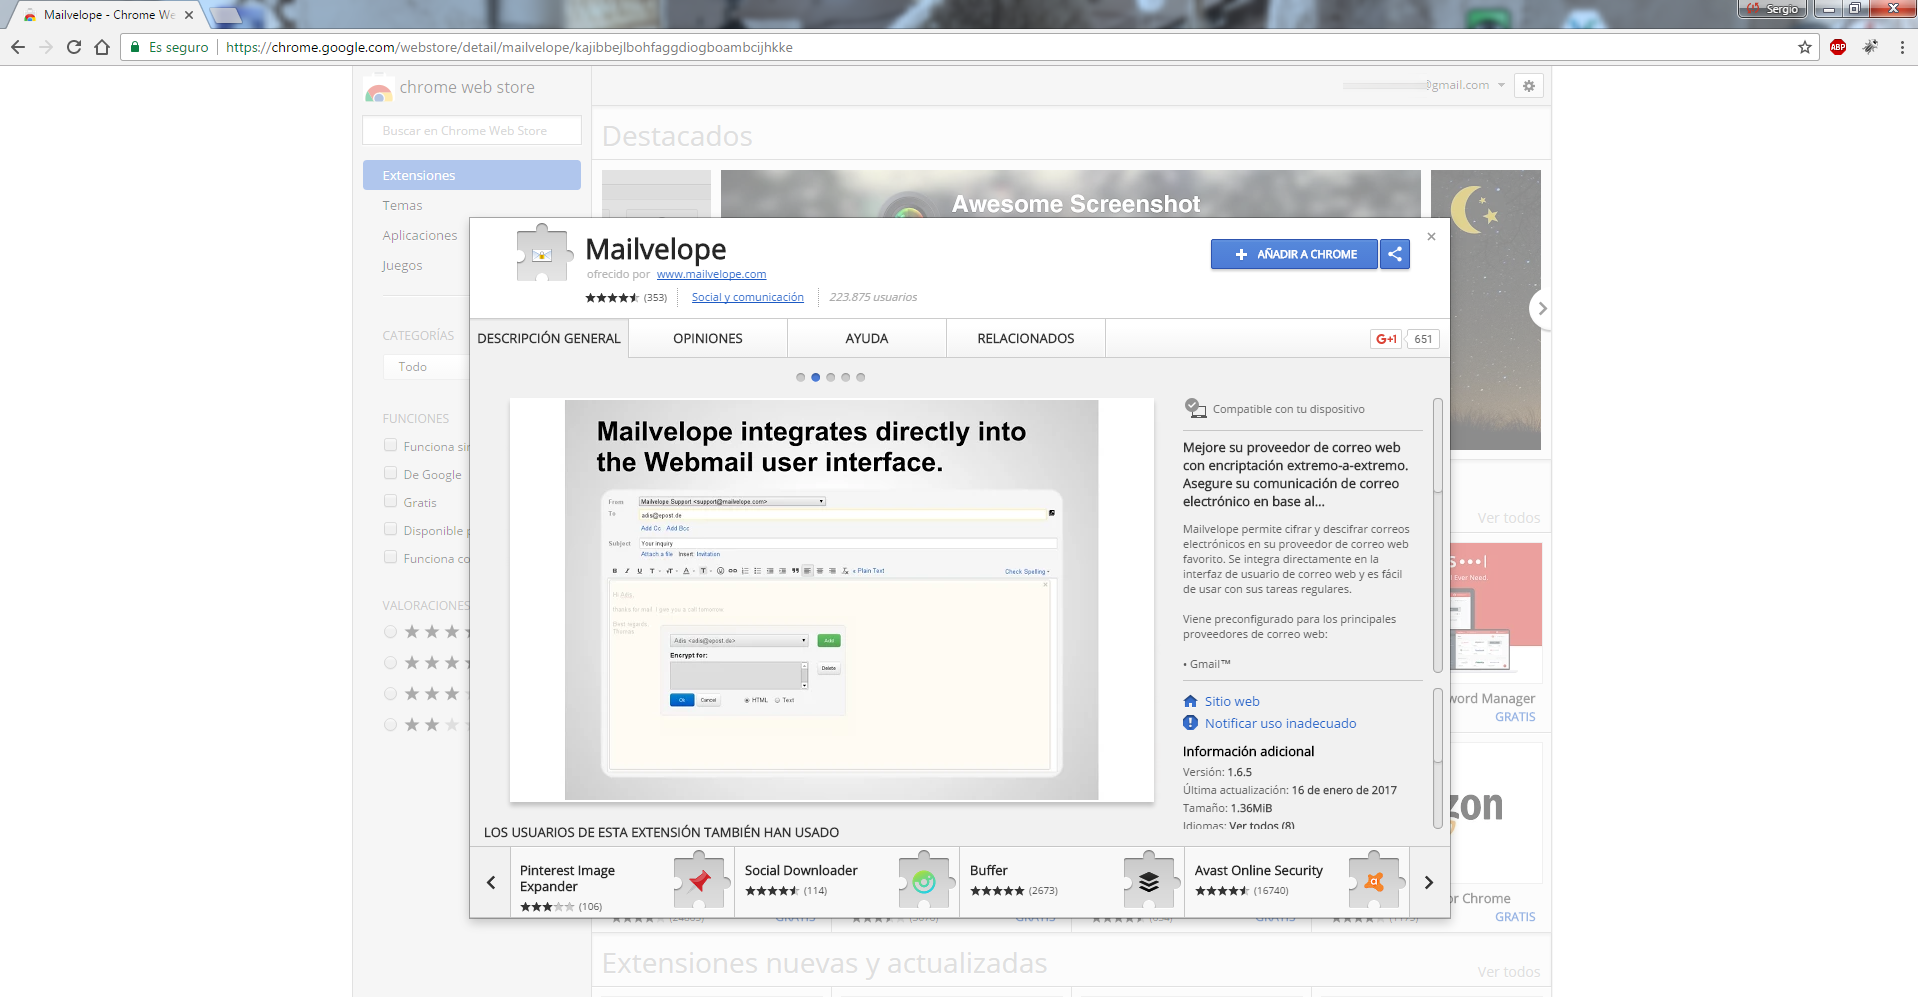Select the three-stars-and-up rating radio button
This screenshot has height=997, width=1918.
point(391,694)
